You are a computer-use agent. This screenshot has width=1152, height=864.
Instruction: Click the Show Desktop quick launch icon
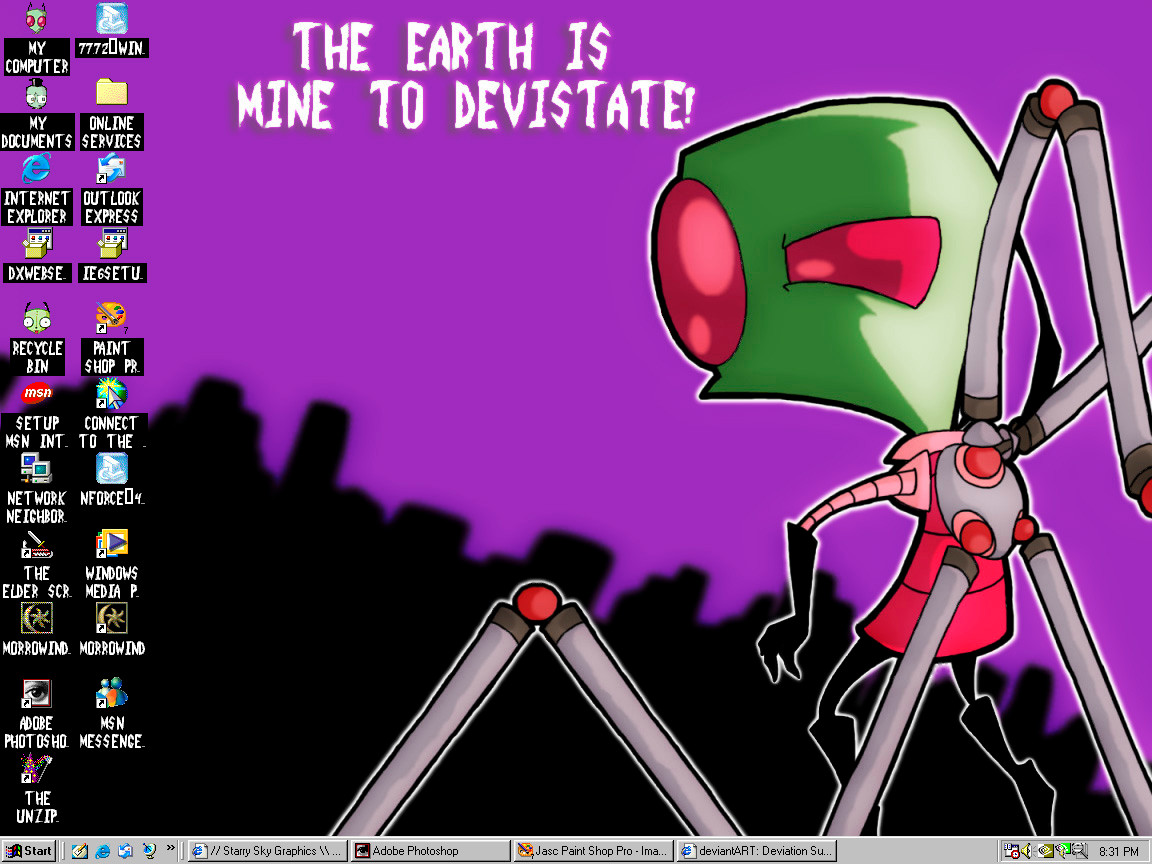pos(79,851)
